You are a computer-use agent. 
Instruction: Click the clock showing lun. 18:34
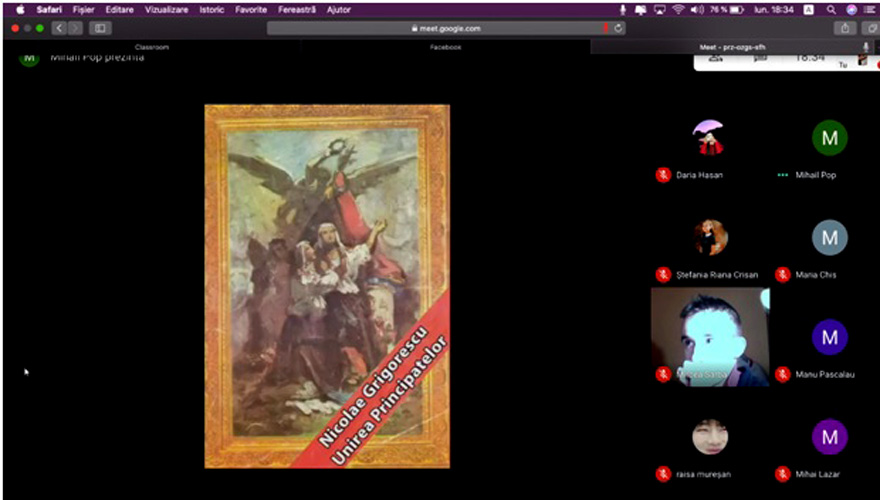point(774,10)
